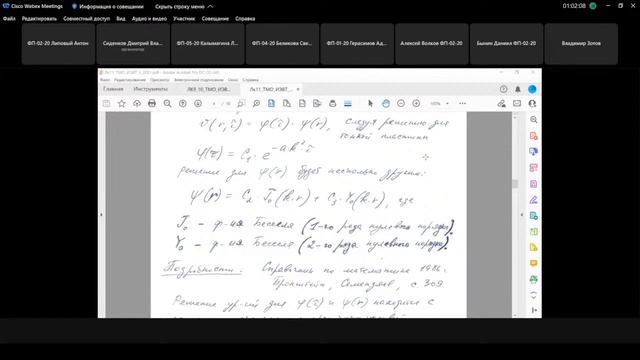Viewport: 640px width, 360px height.
Task: Open the red PDF tool in right pane
Action: pyautogui.click(x=533, y=136)
